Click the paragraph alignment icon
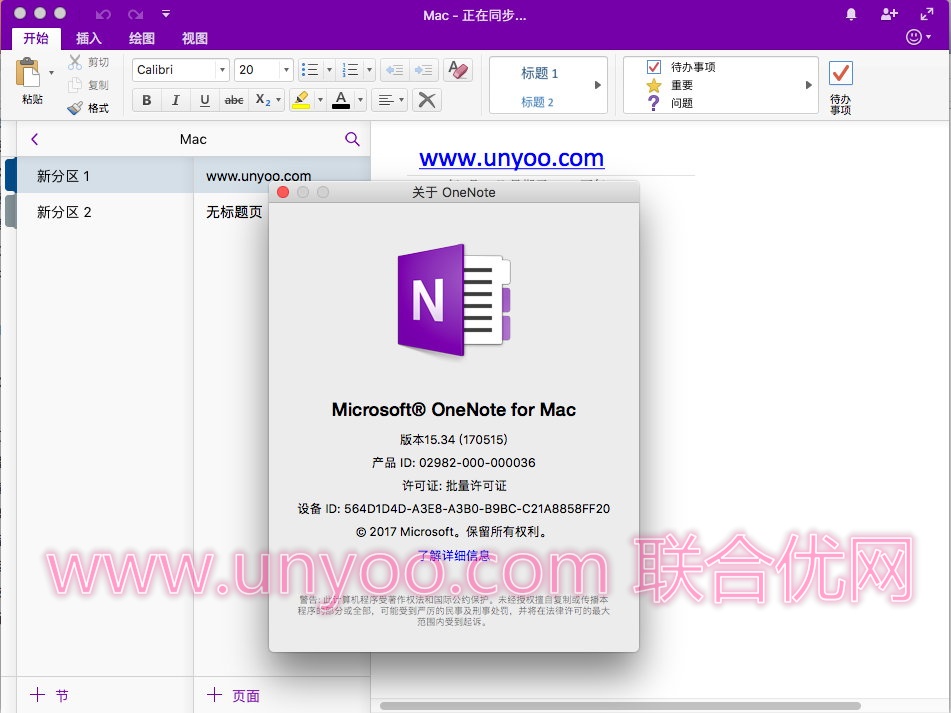The image size is (951, 713). (x=386, y=100)
